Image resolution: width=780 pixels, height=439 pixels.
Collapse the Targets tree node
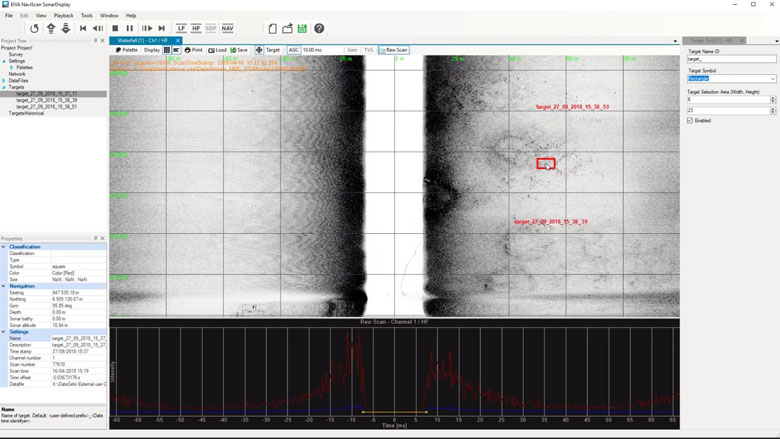(x=4, y=87)
